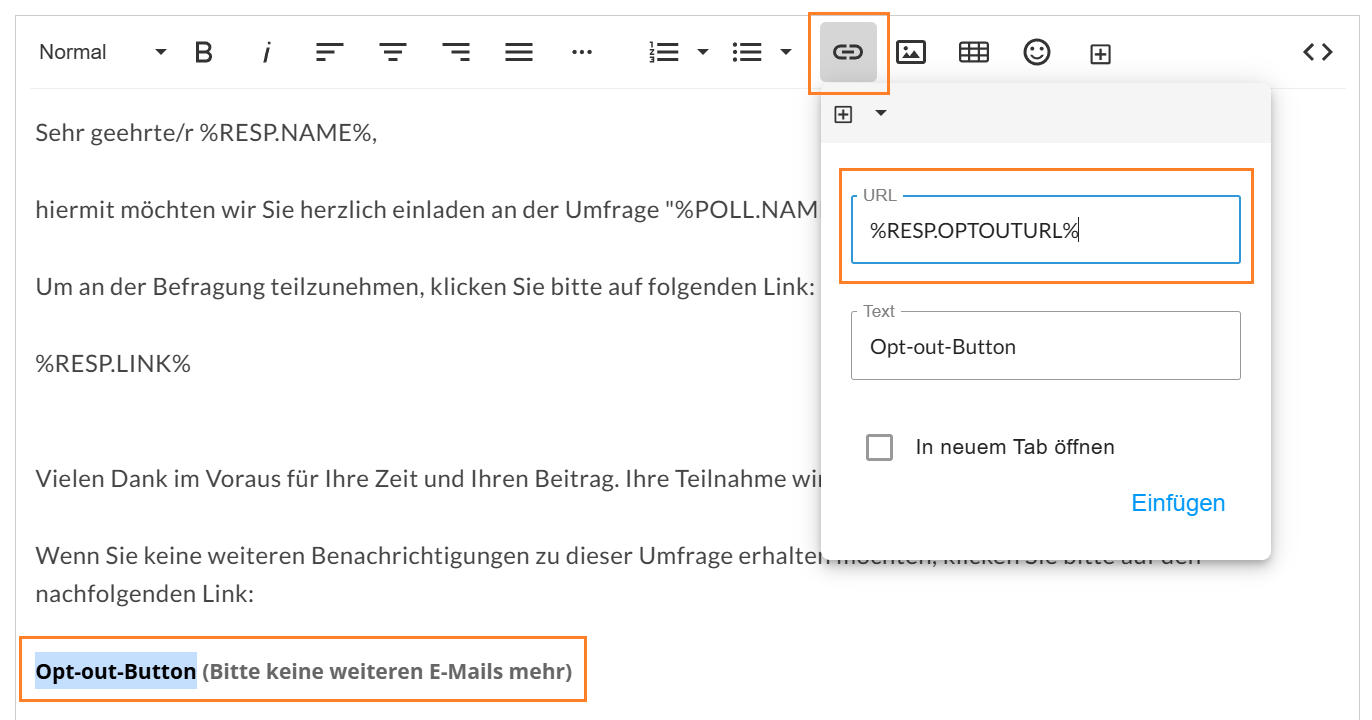Open the emoji picker
This screenshot has height=720, width=1372.
coord(1037,52)
